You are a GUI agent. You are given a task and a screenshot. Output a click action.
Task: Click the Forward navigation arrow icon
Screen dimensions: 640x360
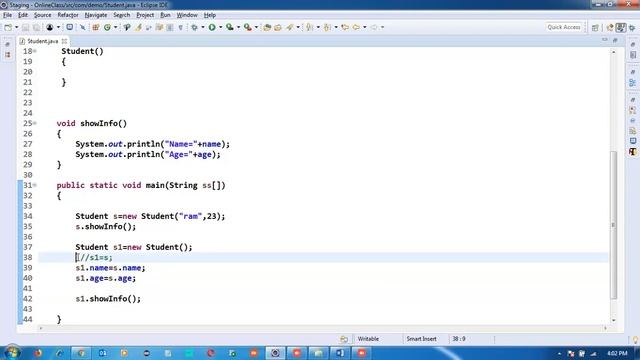tap(374, 27)
